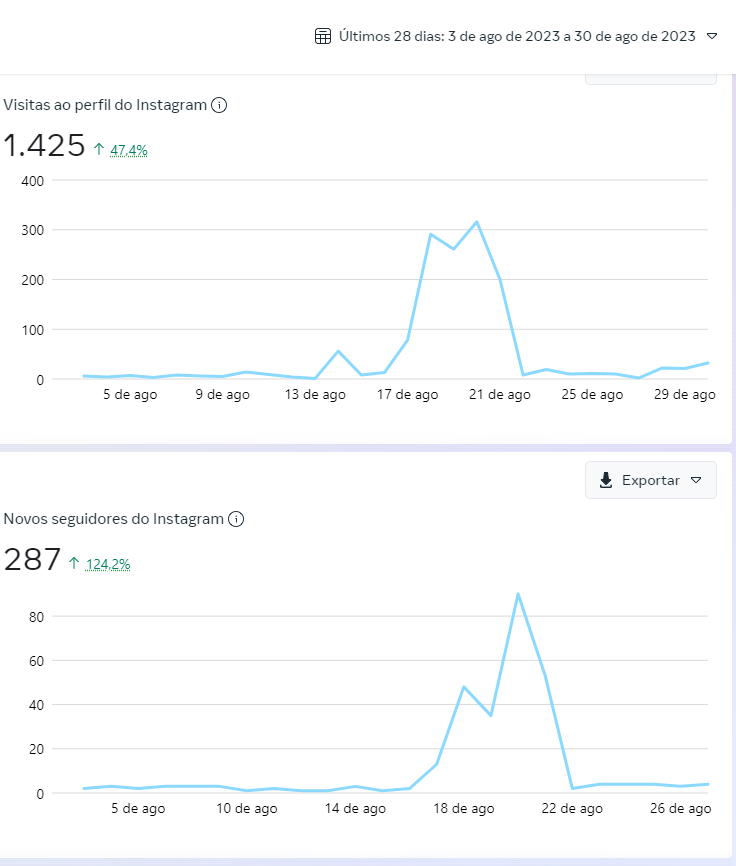
Task: Click the 17 de ago axis label
Action: pyautogui.click(x=407, y=394)
